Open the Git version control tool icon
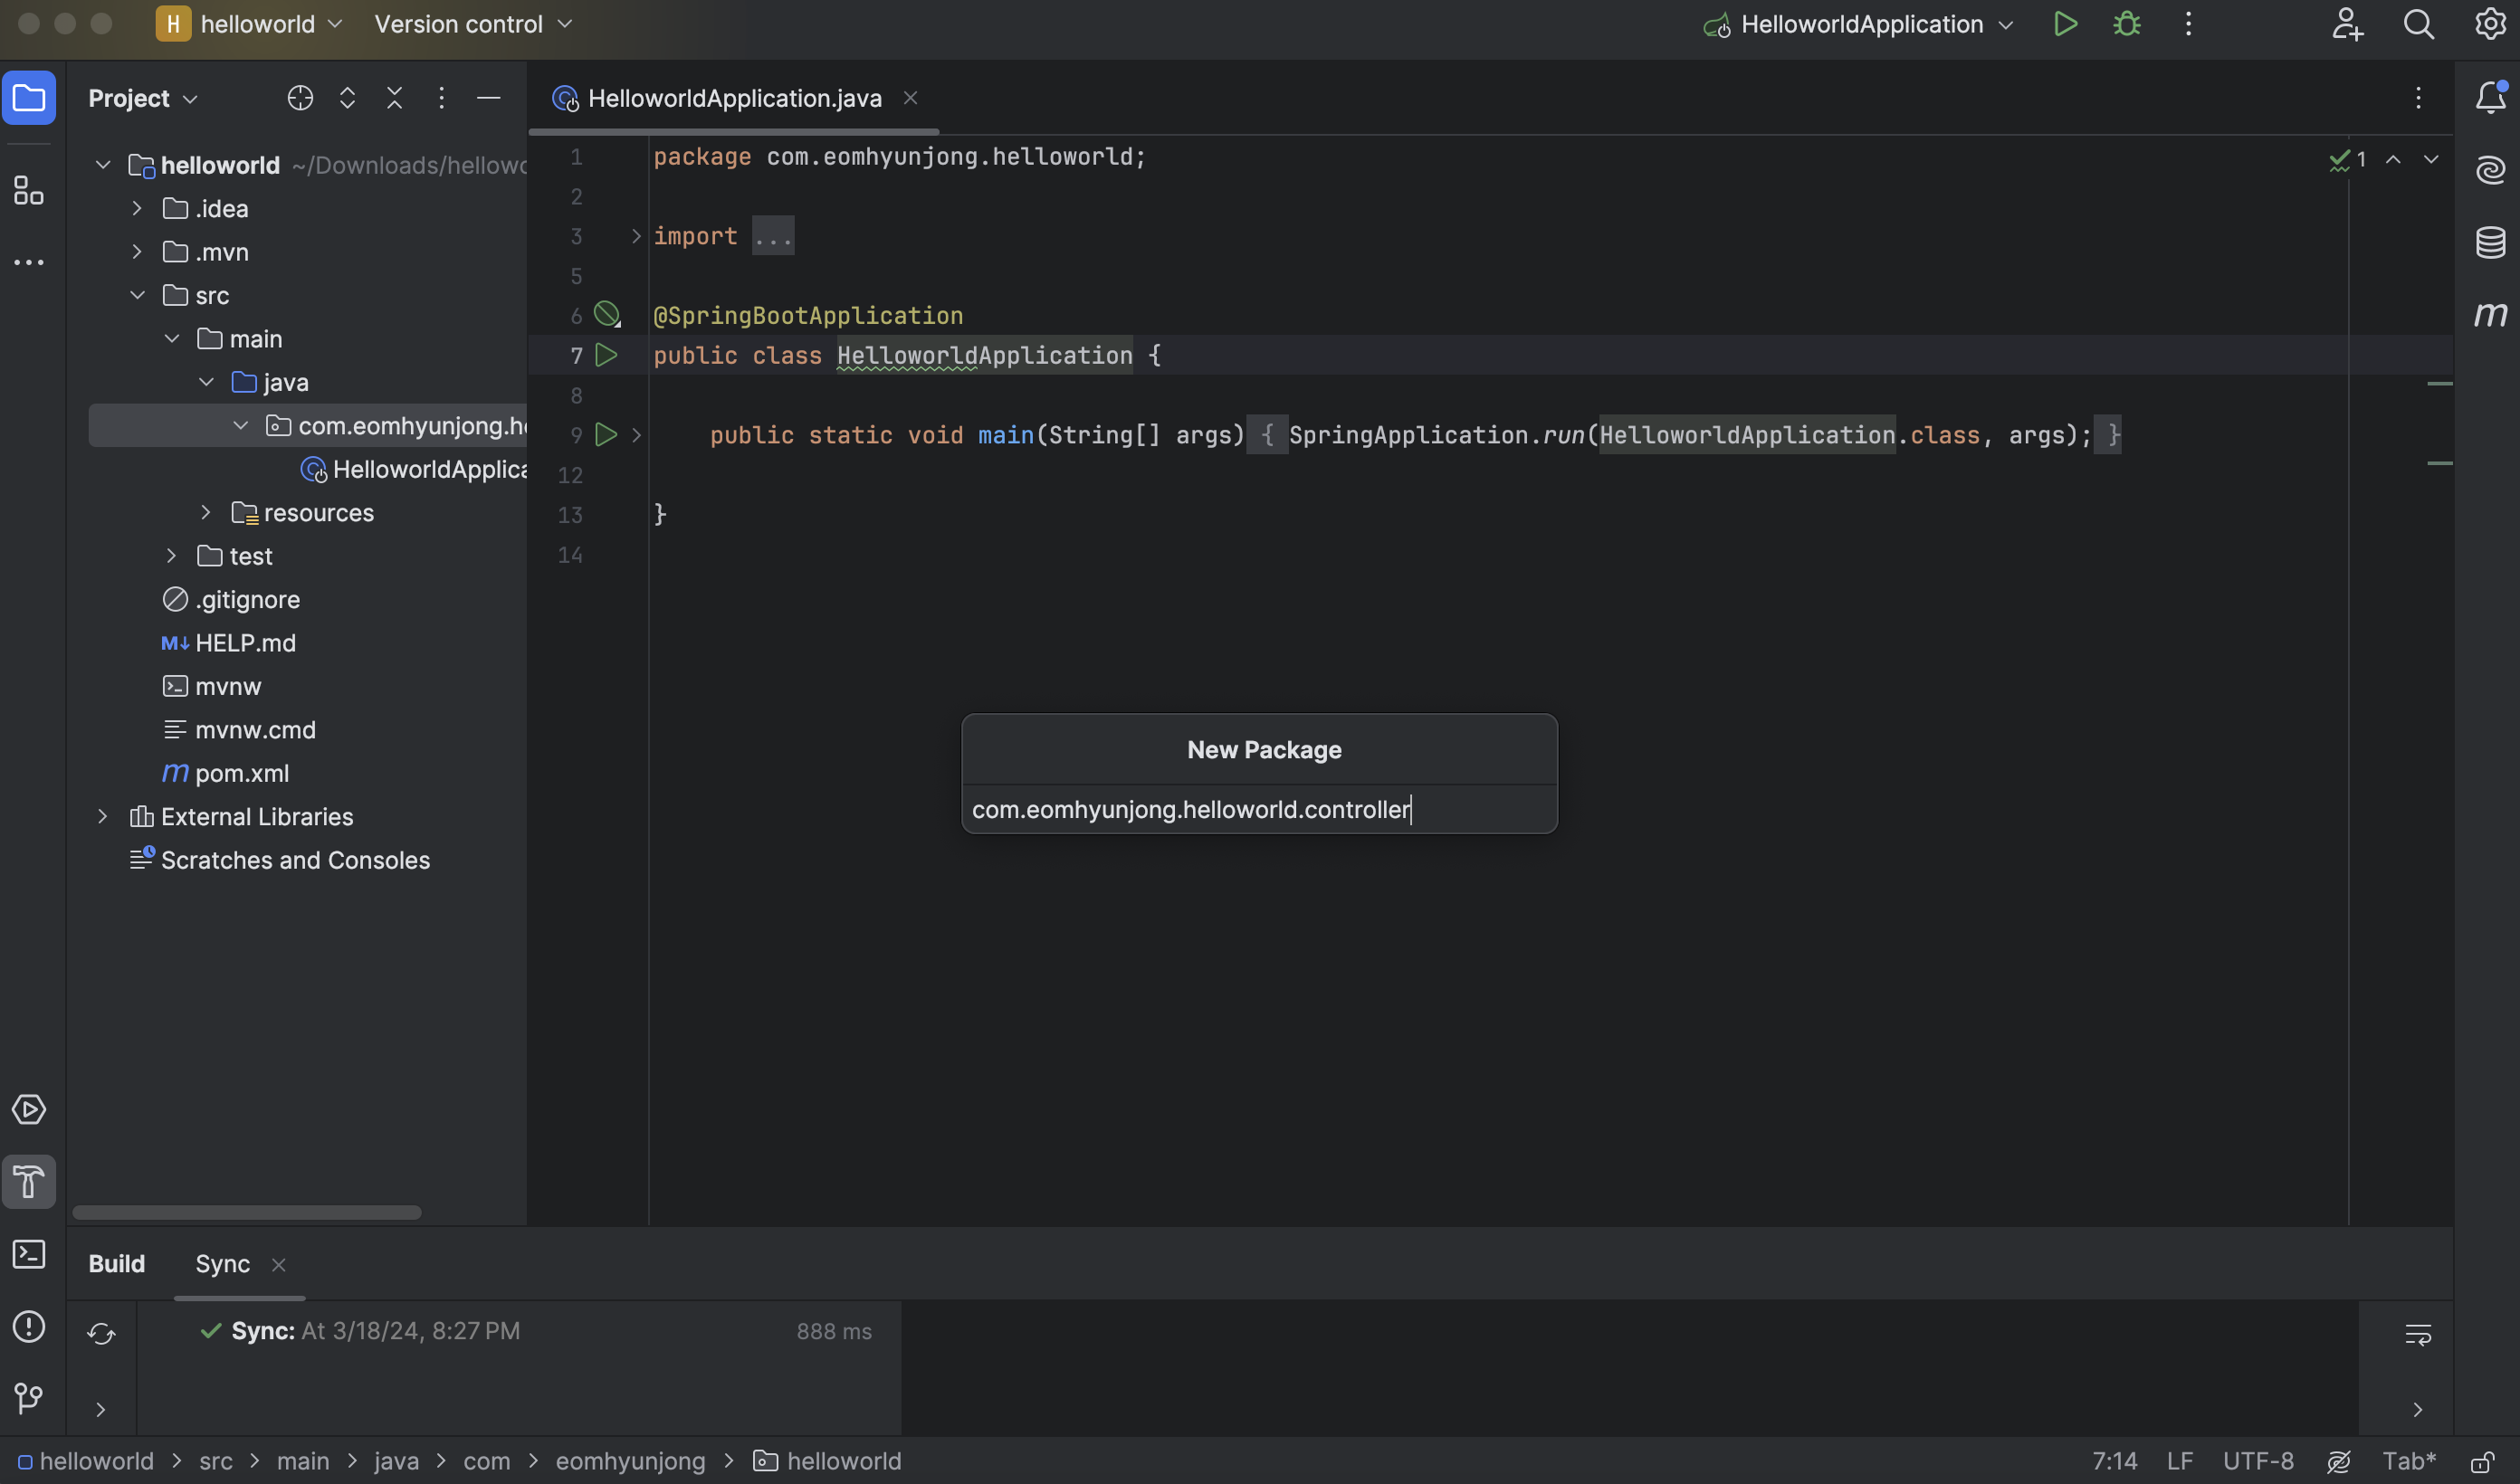The width and height of the screenshot is (2520, 1484). coord(29,1397)
